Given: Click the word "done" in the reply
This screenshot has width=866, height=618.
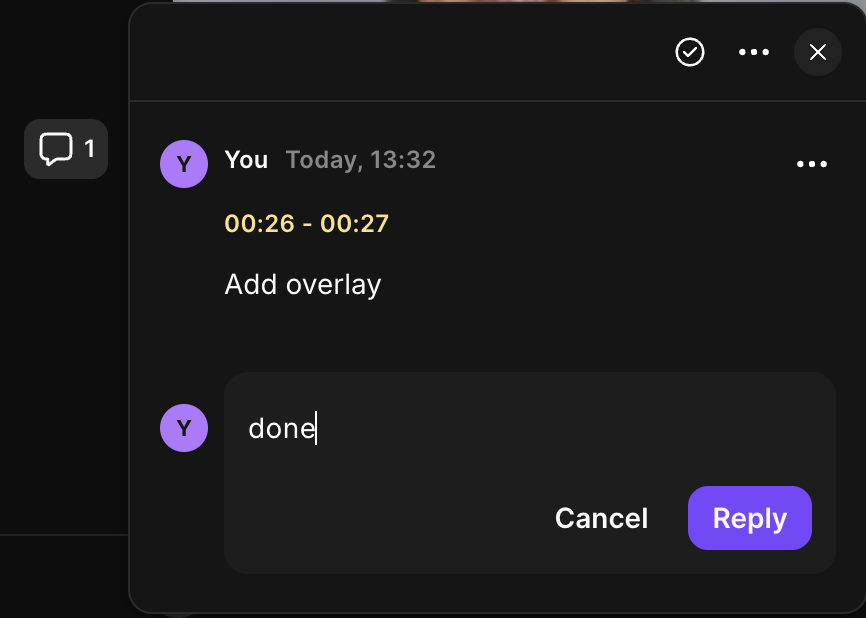Looking at the screenshot, I should point(281,429).
